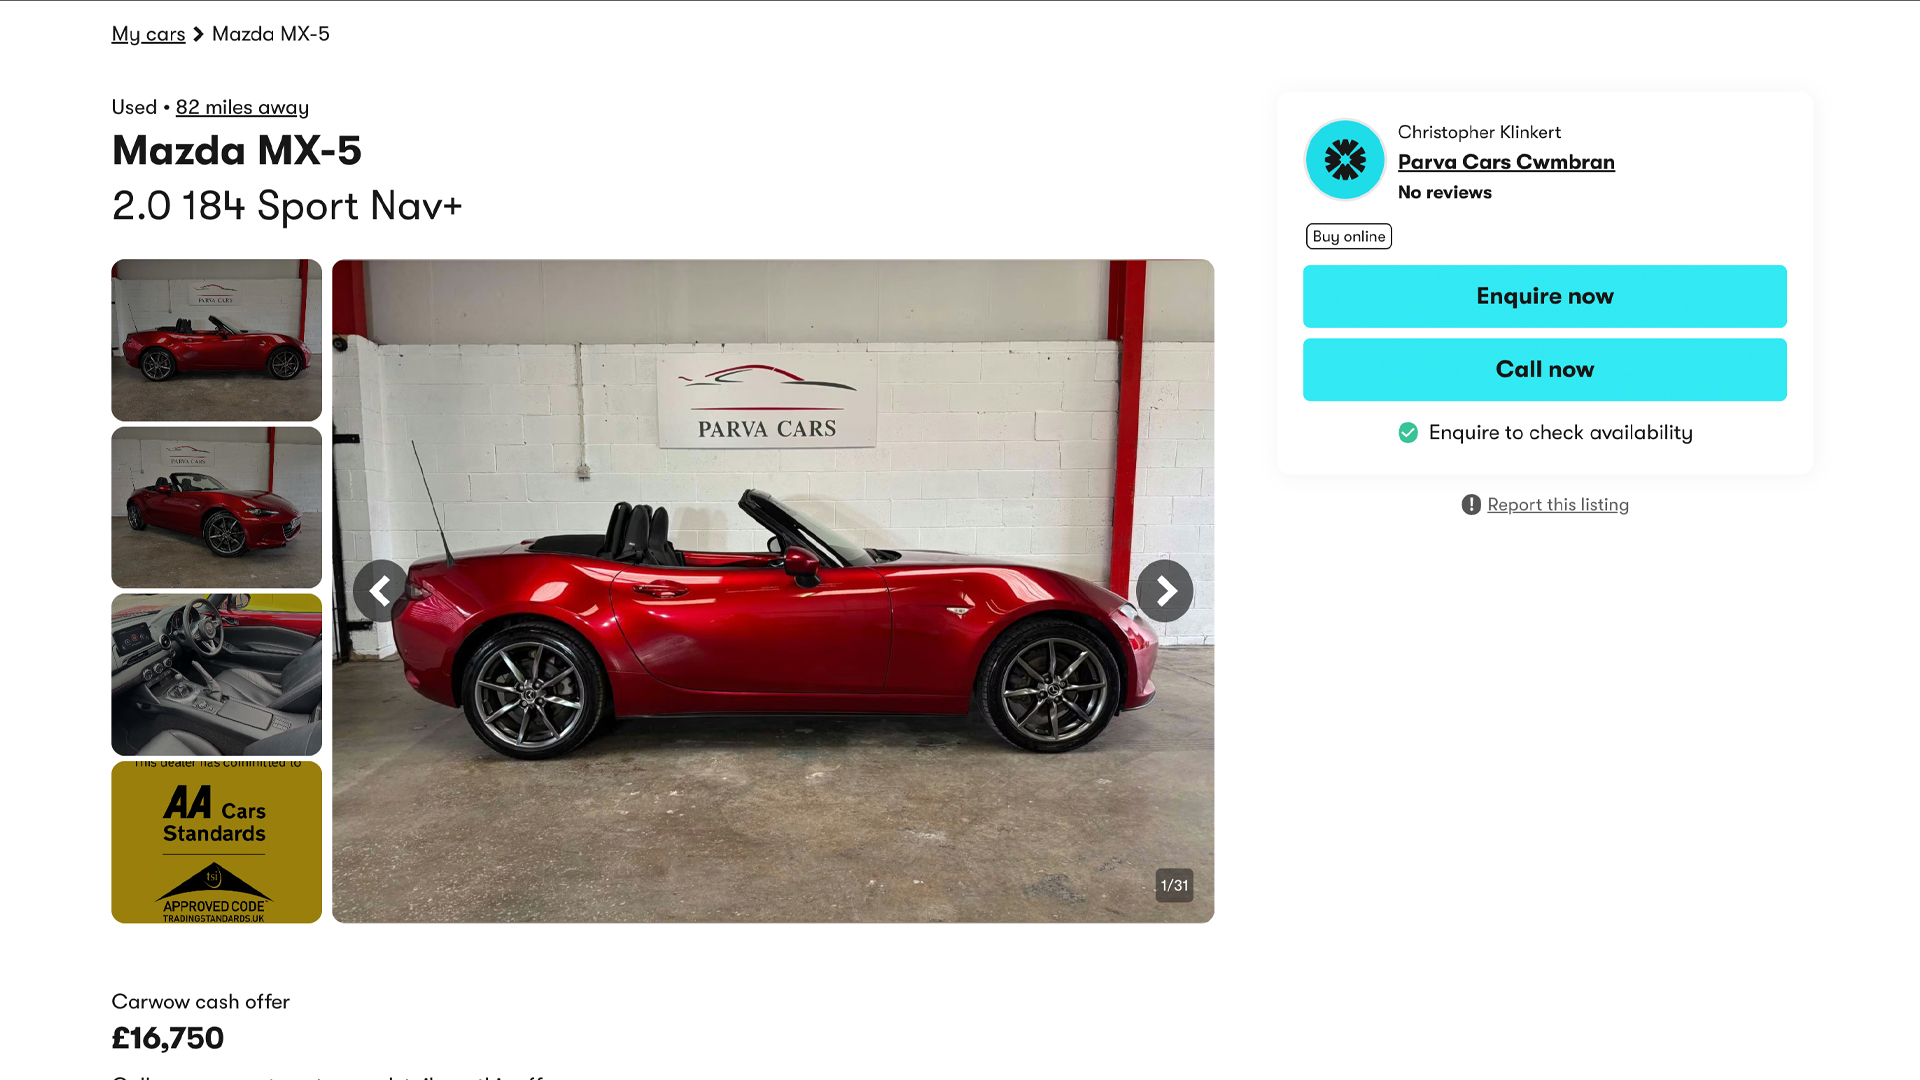The width and height of the screenshot is (1920, 1080).
Task: Open the photo counter 1/31 badge
Action: click(1174, 885)
